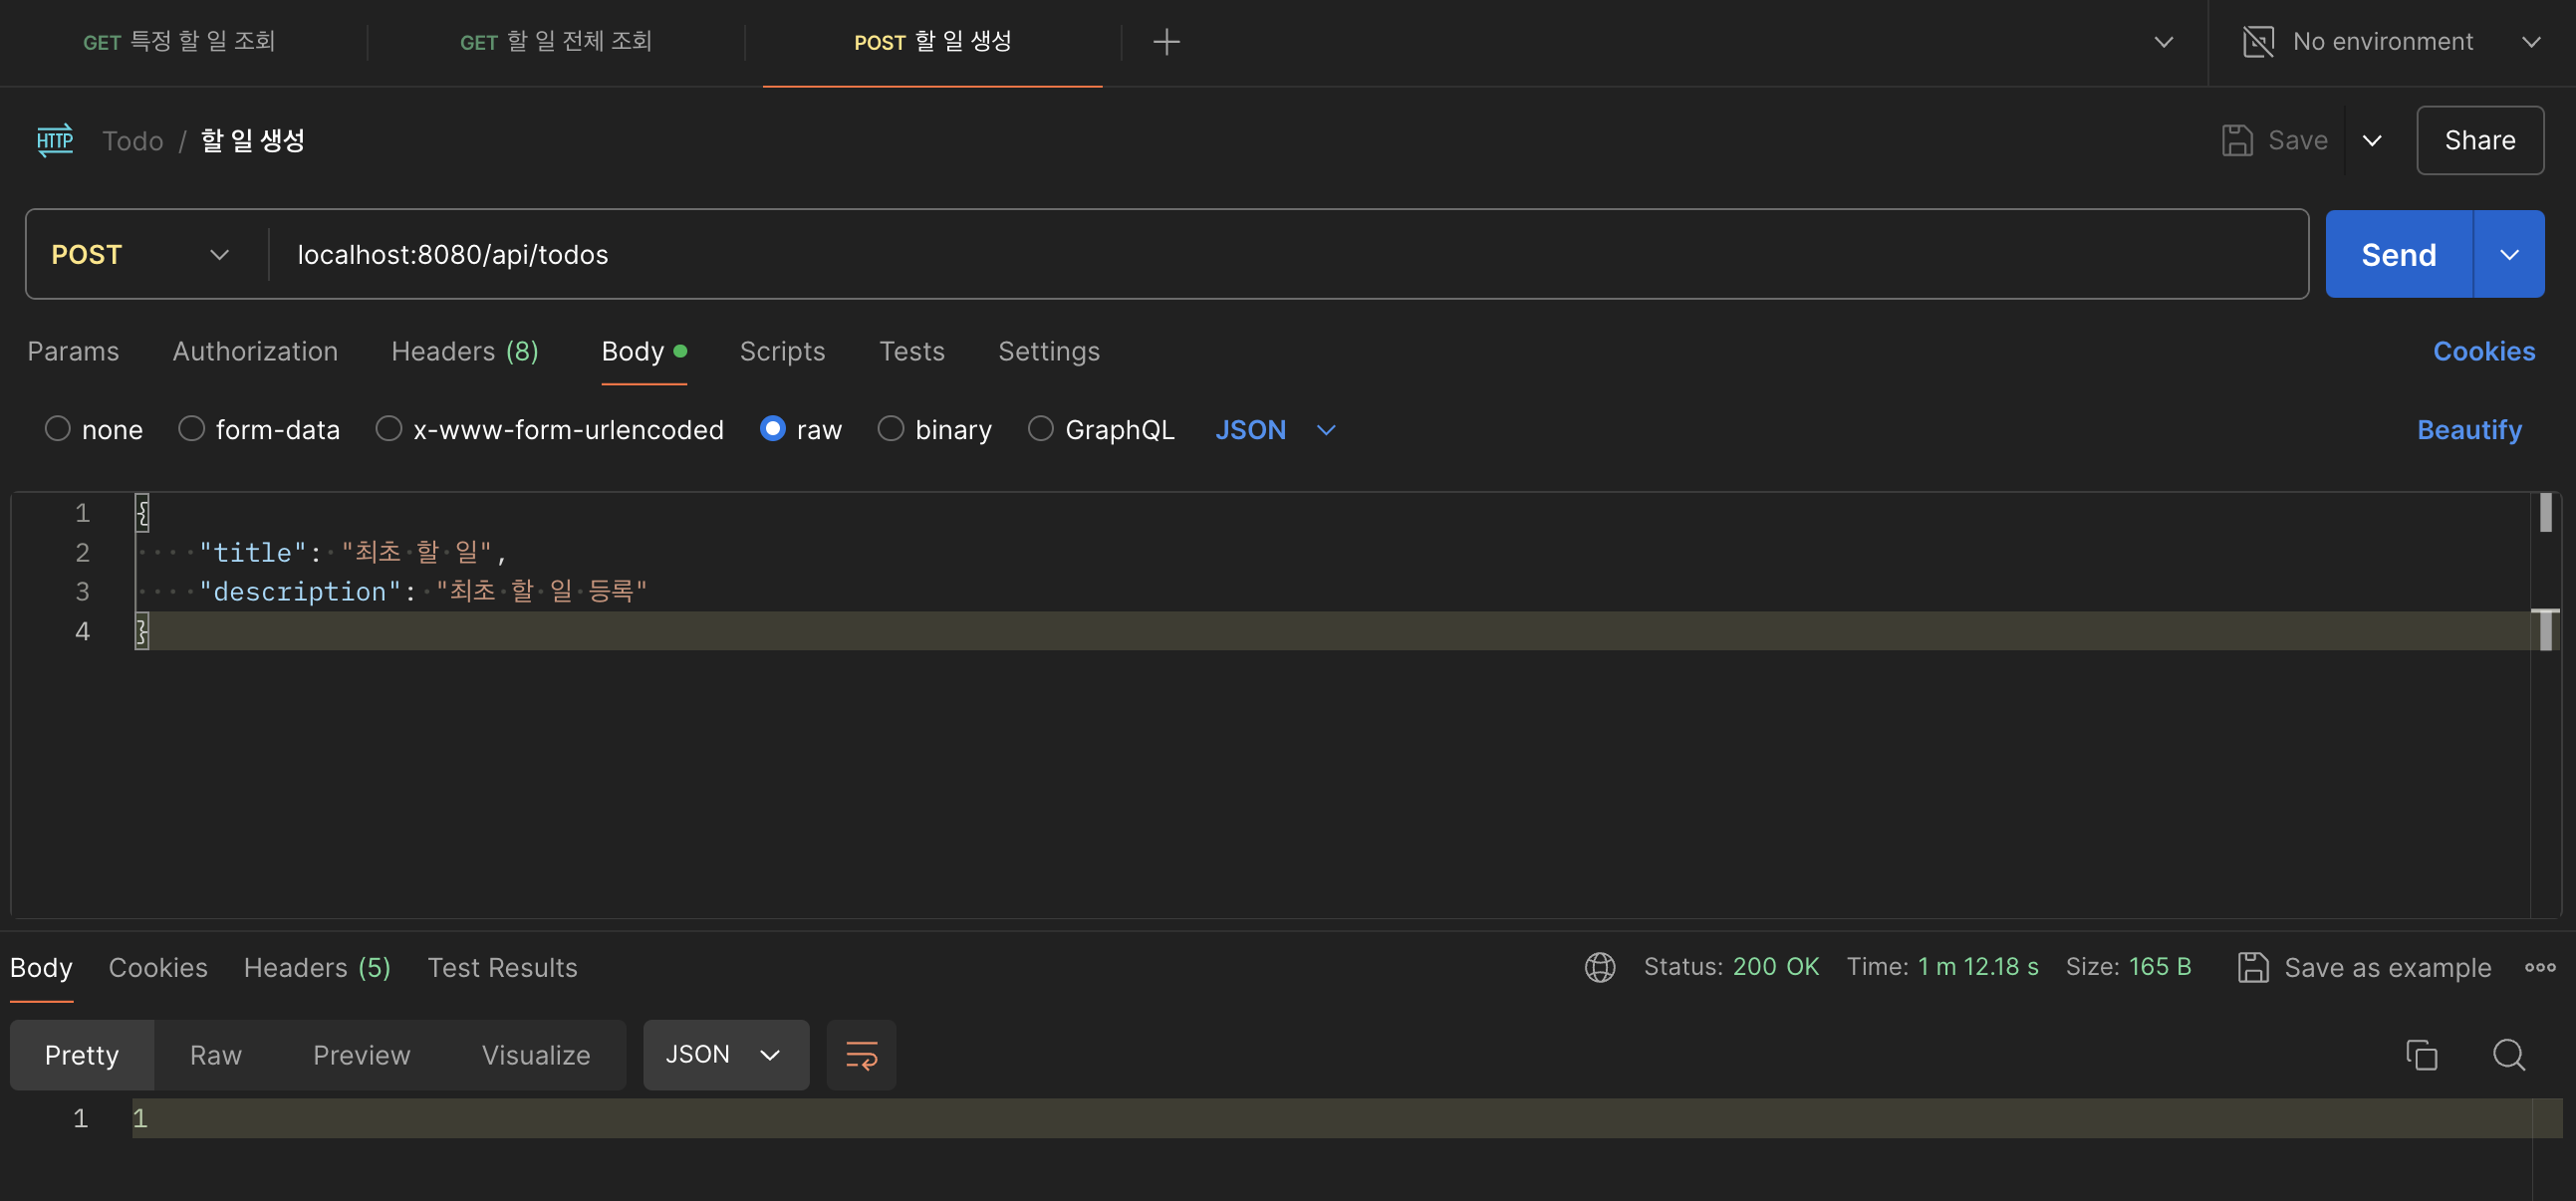Open the three-dots response options menu
This screenshot has width=2576, height=1201.
(2539, 967)
